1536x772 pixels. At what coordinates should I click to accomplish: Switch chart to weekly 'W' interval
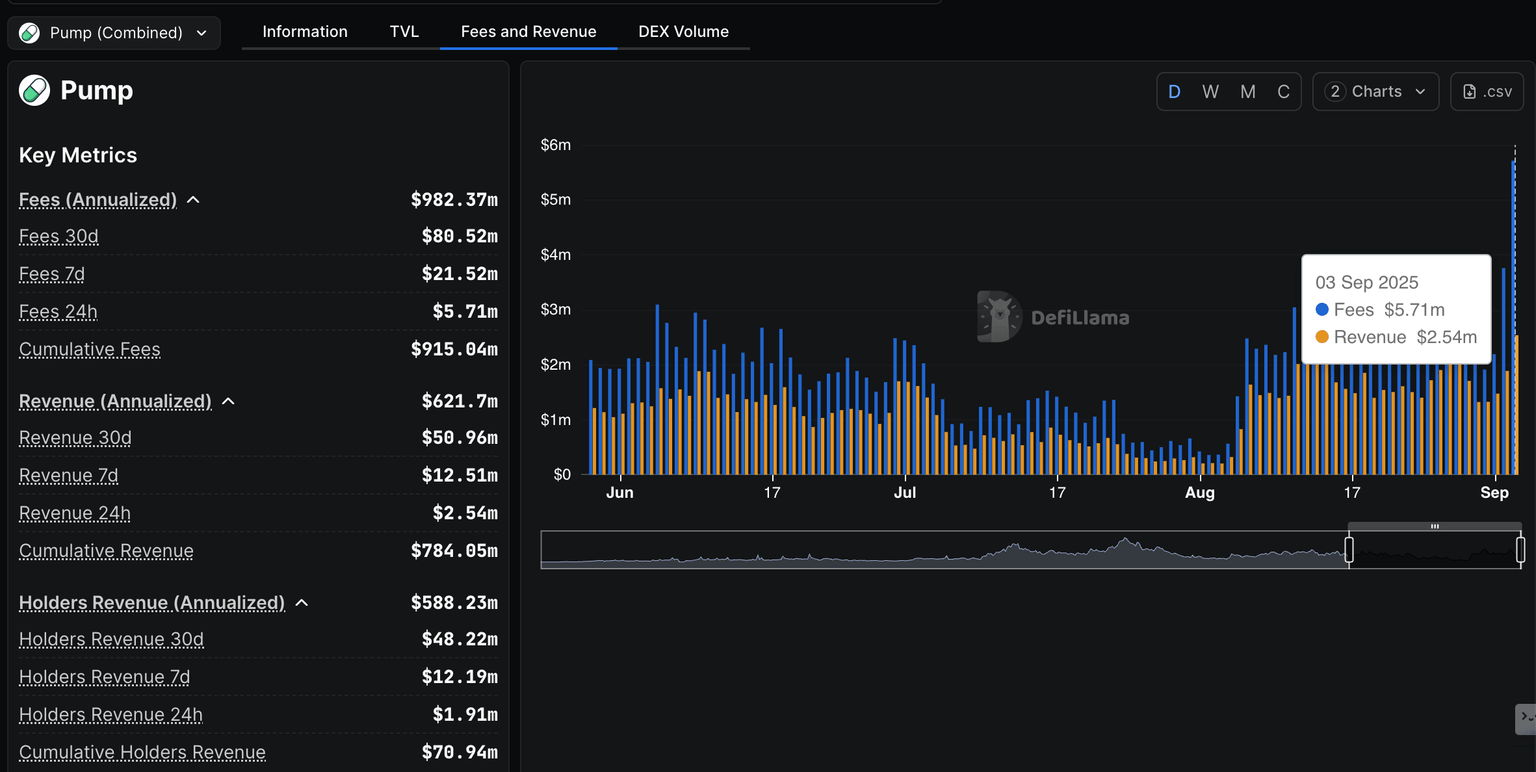pyautogui.click(x=1210, y=91)
